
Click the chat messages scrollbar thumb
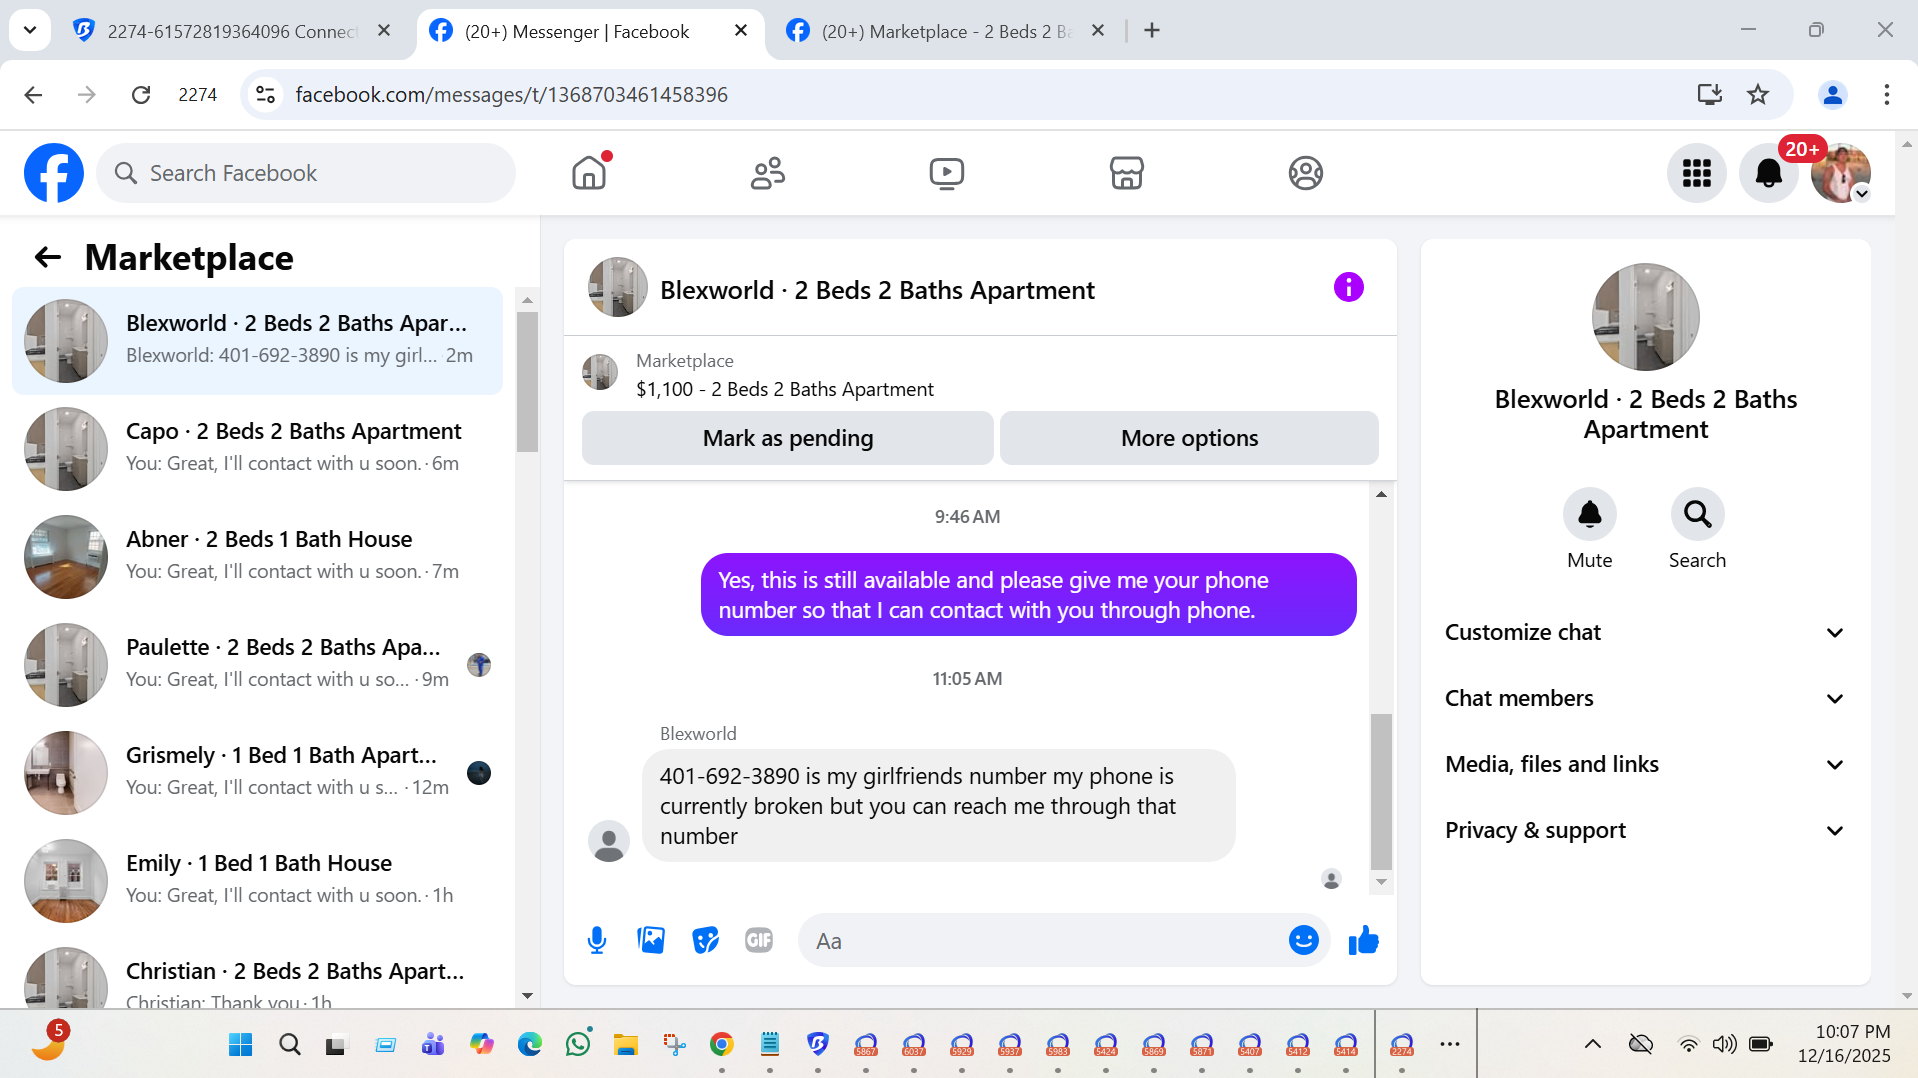(1381, 791)
